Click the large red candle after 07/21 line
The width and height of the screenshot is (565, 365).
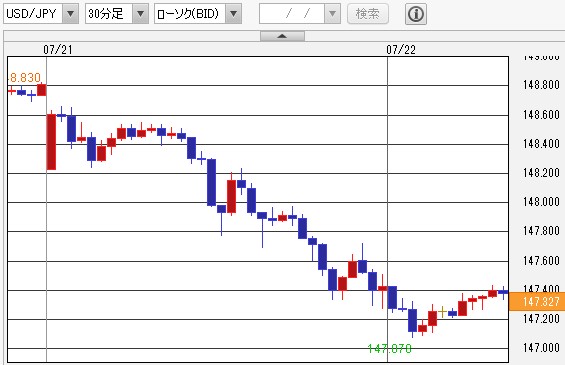[x=52, y=142]
